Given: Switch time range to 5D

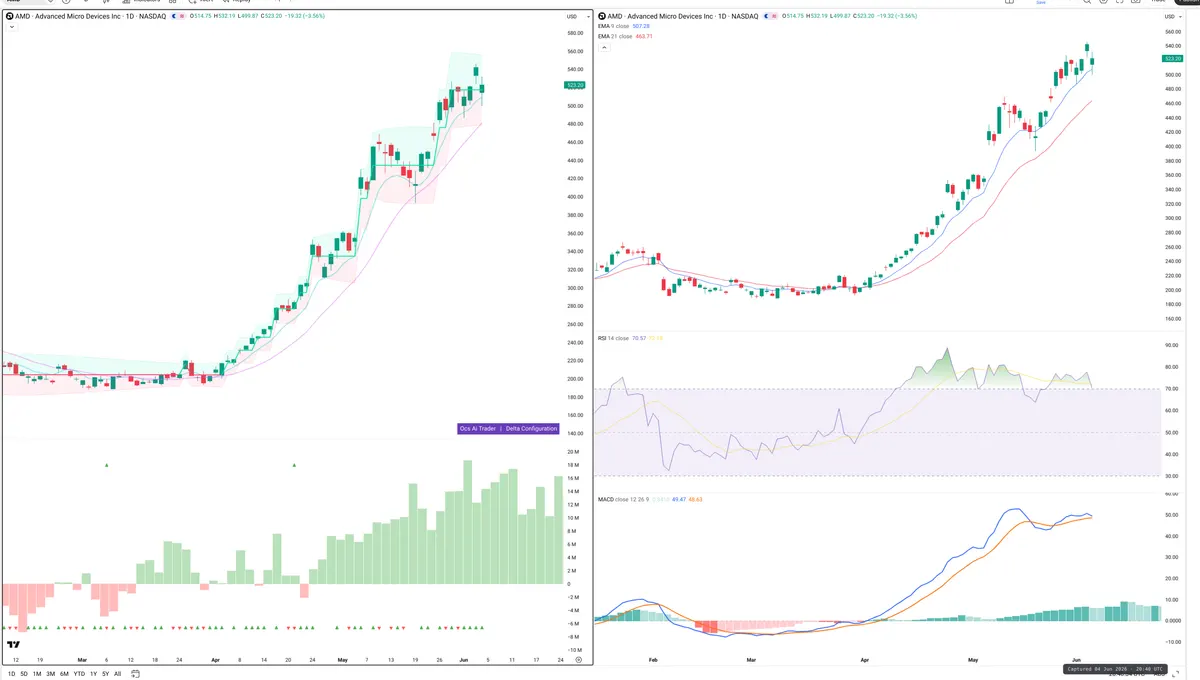Looking at the screenshot, I should point(24,674).
